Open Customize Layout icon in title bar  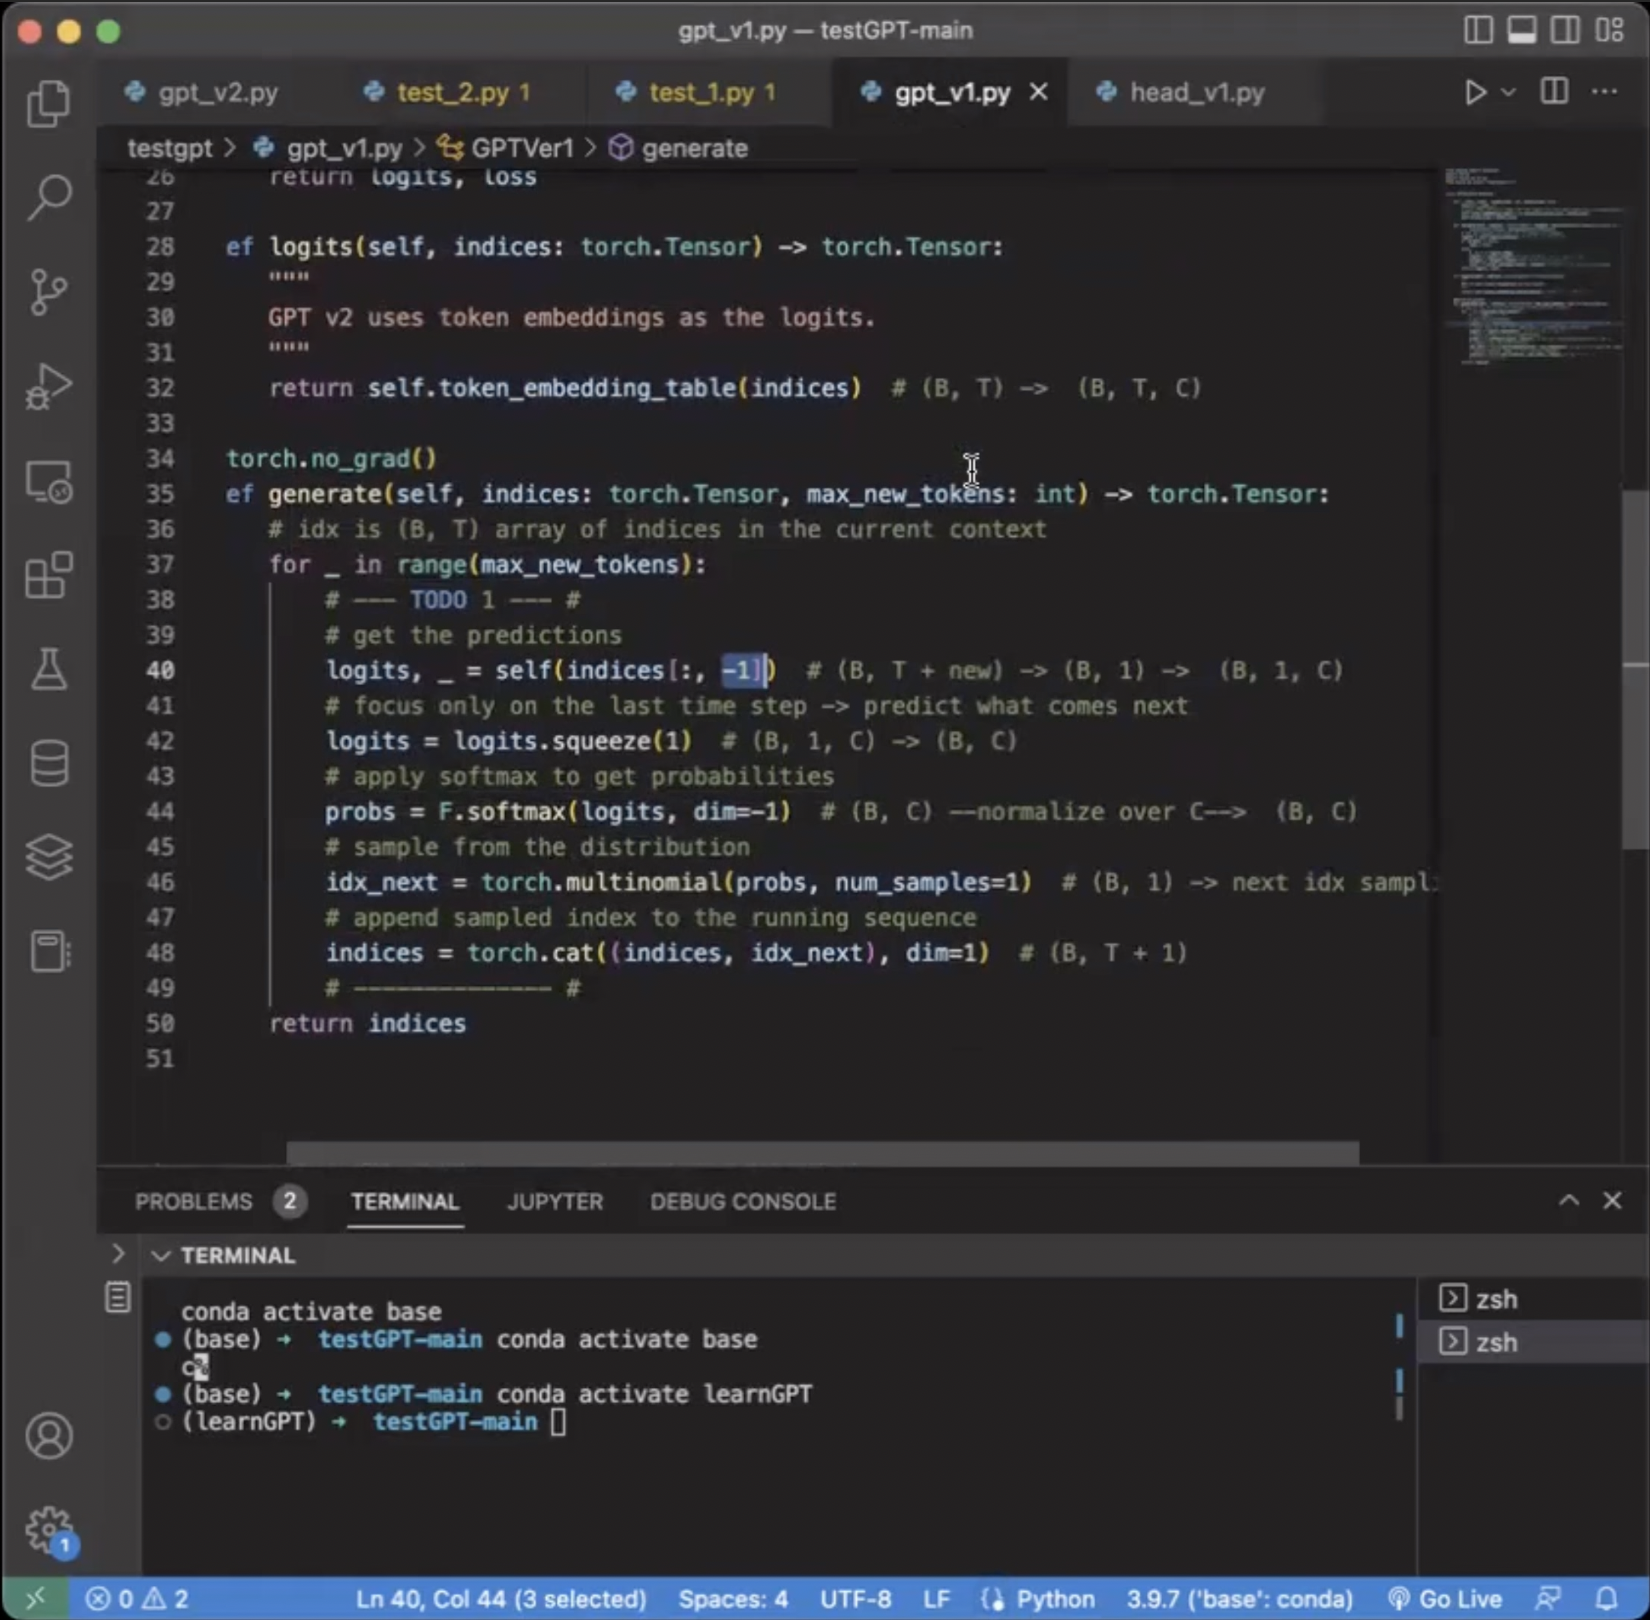click(1610, 30)
